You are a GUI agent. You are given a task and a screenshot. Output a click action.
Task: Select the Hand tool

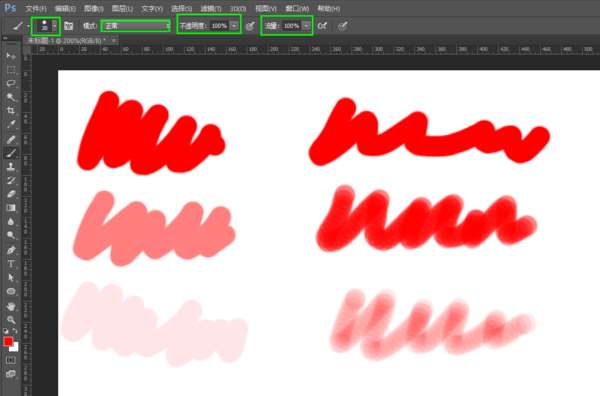point(11,306)
